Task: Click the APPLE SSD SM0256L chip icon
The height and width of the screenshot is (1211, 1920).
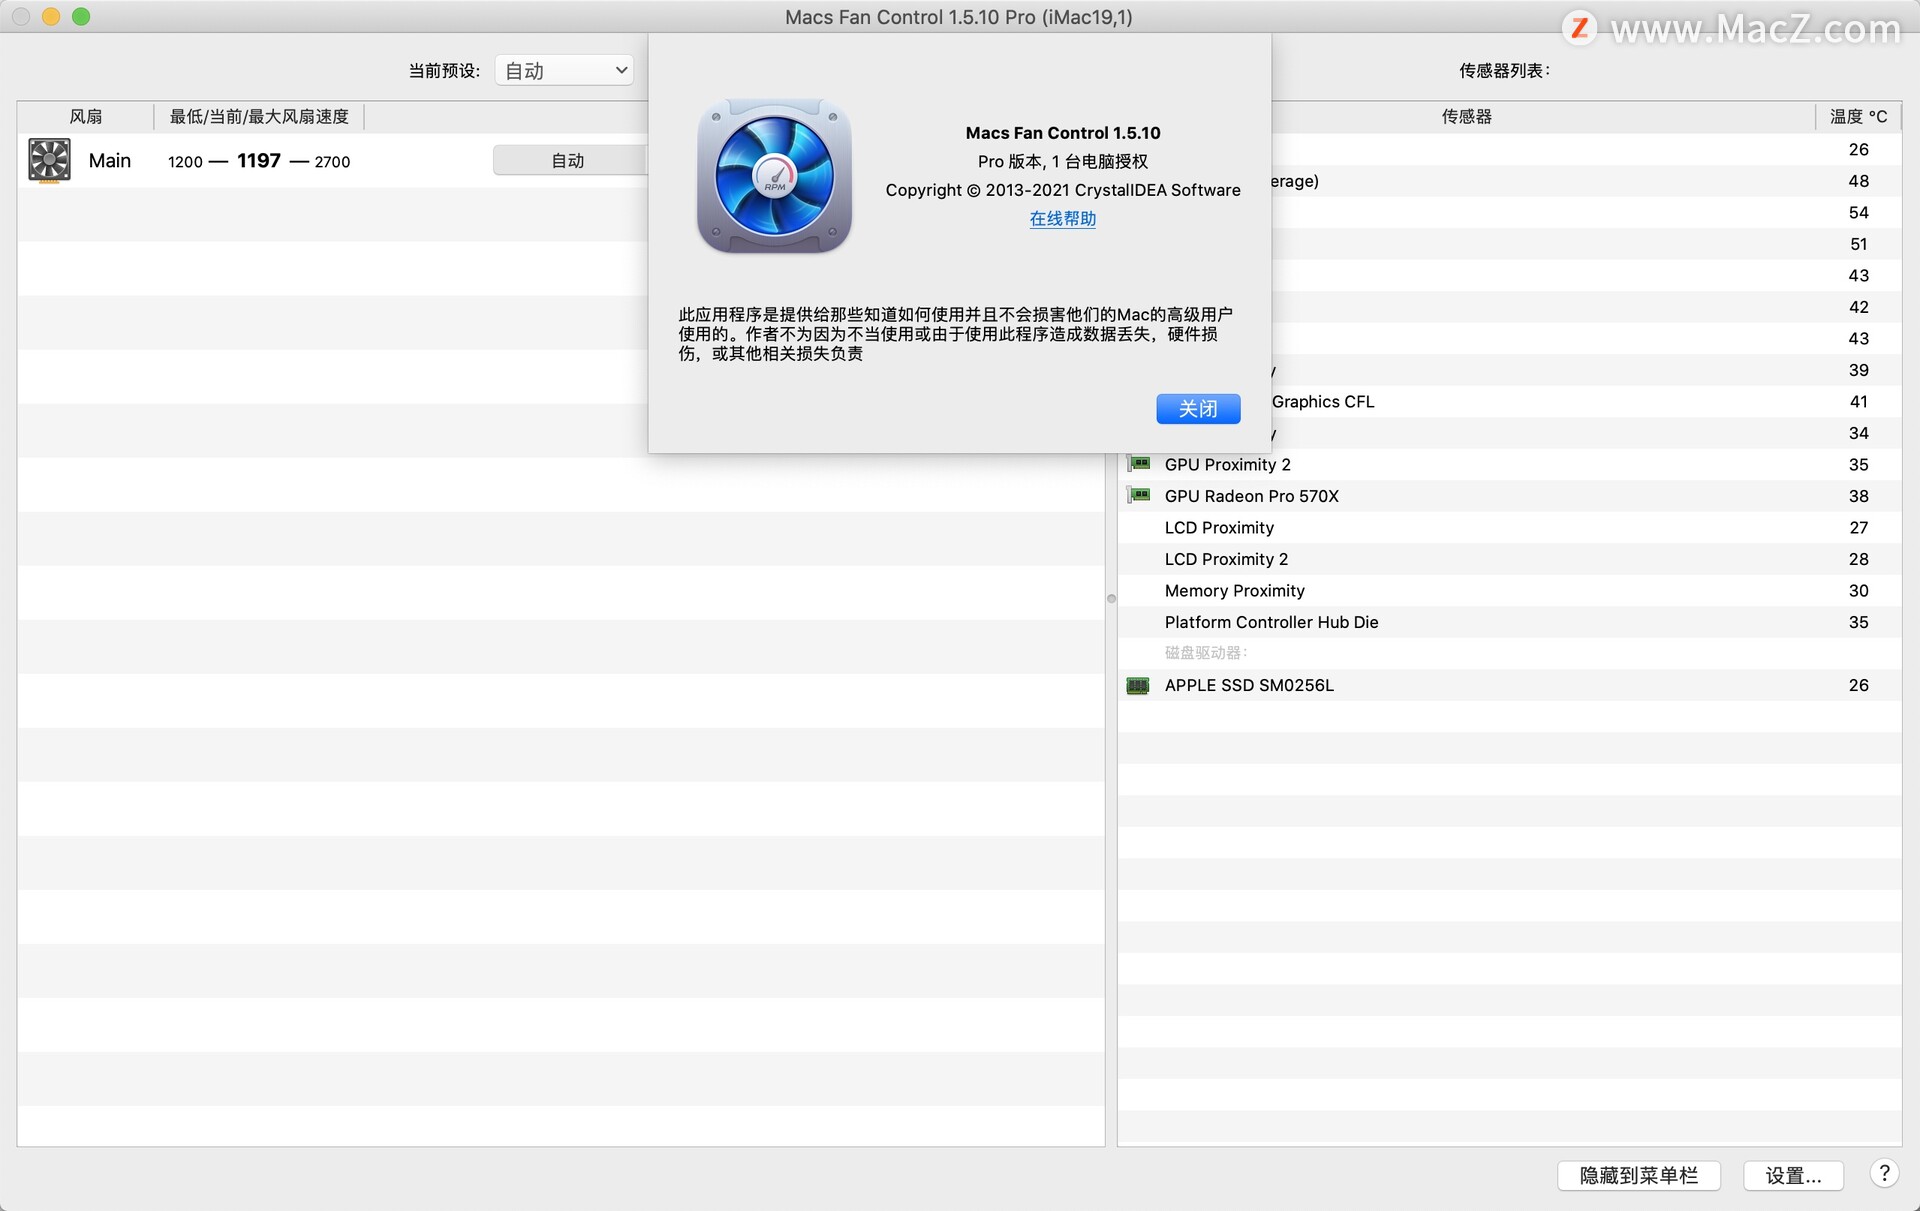Action: pyautogui.click(x=1137, y=685)
